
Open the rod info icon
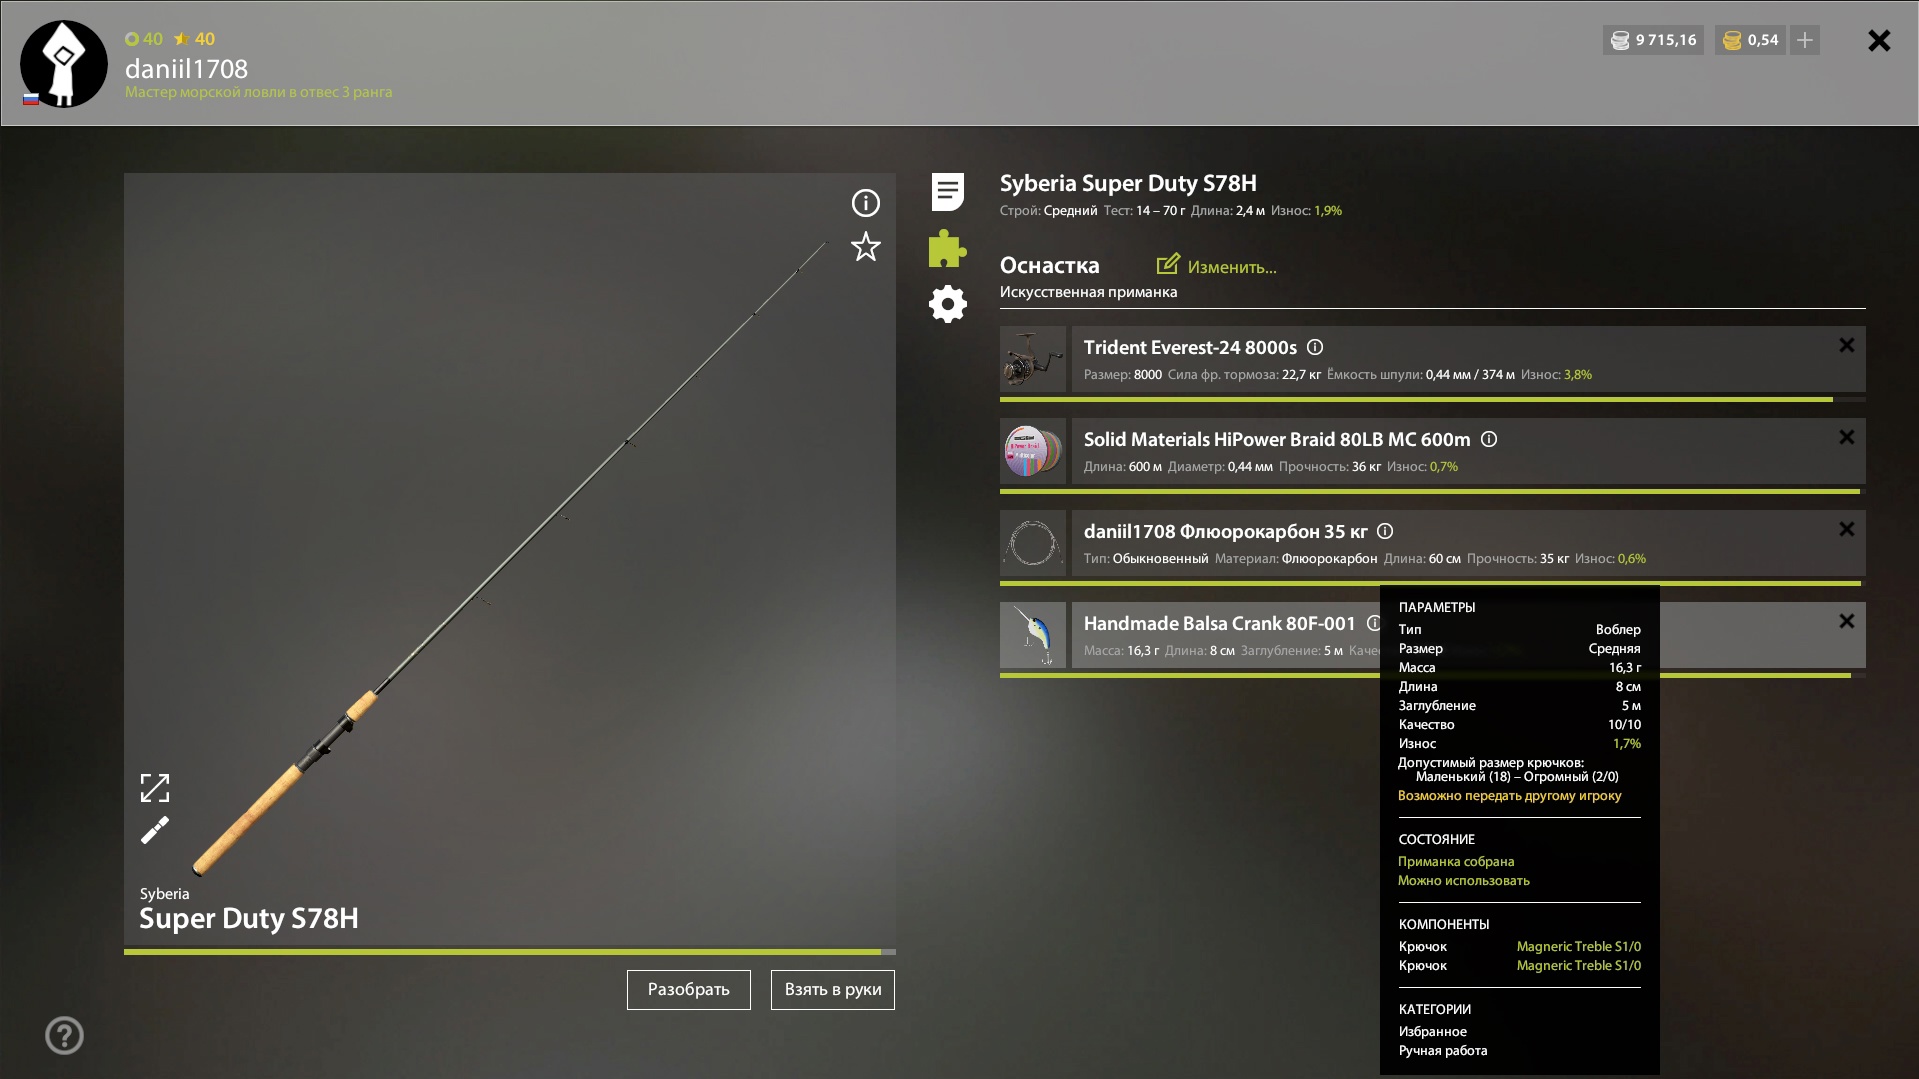(865, 203)
